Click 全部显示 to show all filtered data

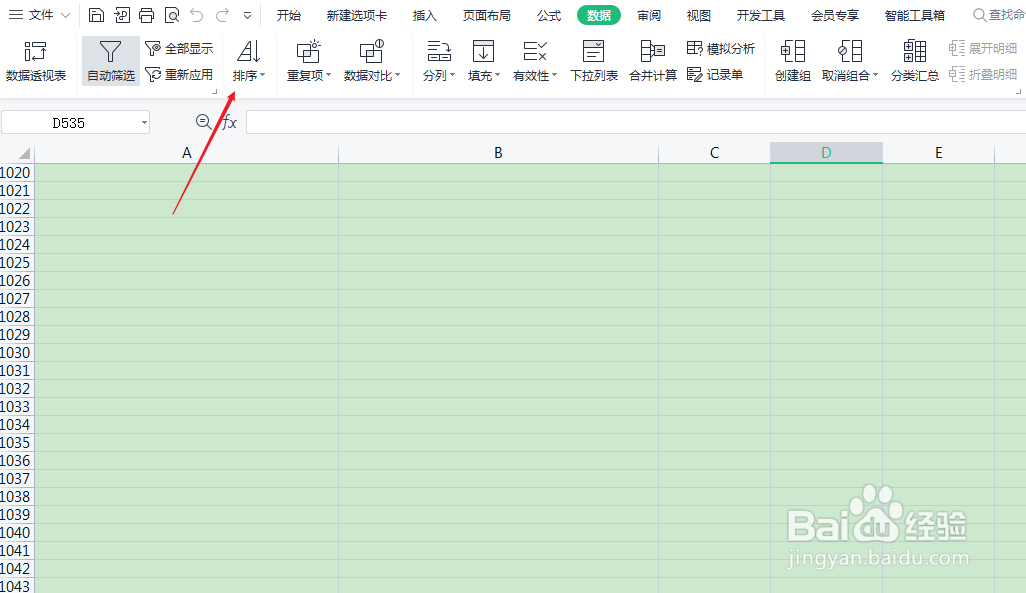point(178,47)
